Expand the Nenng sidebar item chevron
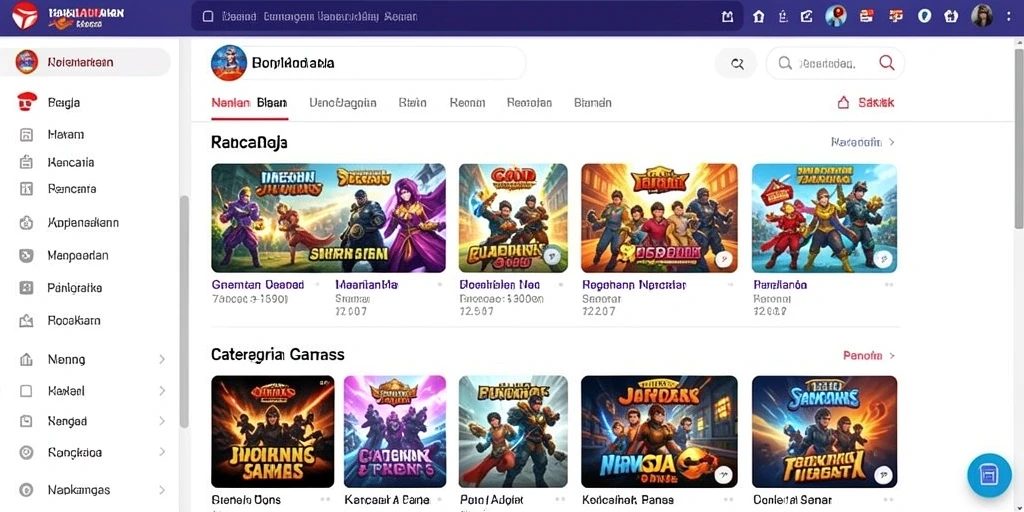Viewport: 1024px width, 512px height. coord(162,359)
